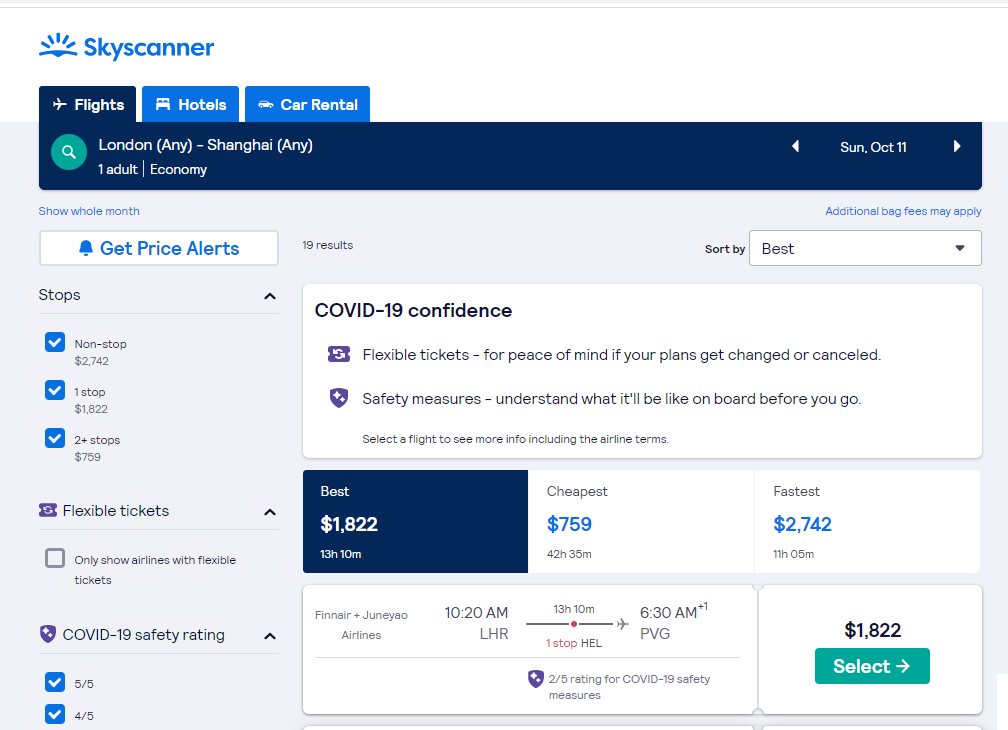Click the Get Price Alerts button
The width and height of the screenshot is (1008, 730).
[x=159, y=248]
